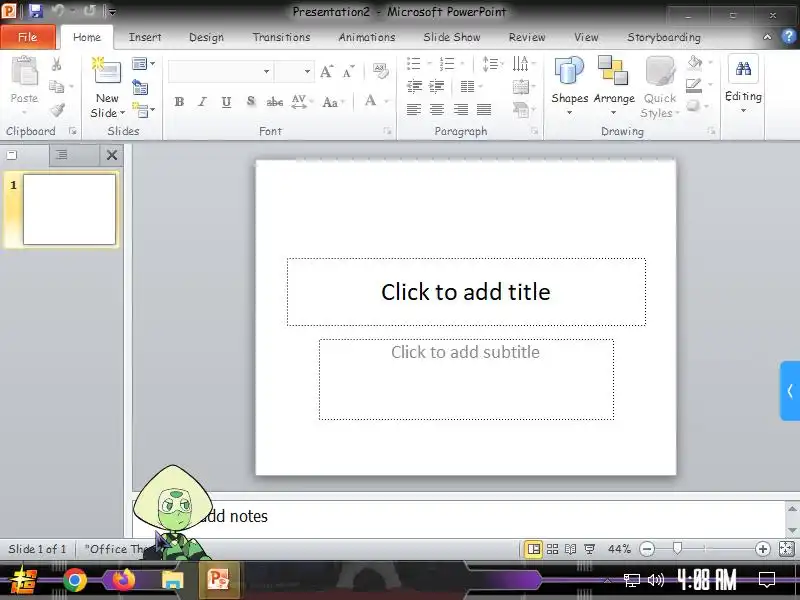Open the Editing binoculars menu
The width and height of the screenshot is (800, 600).
[743, 84]
